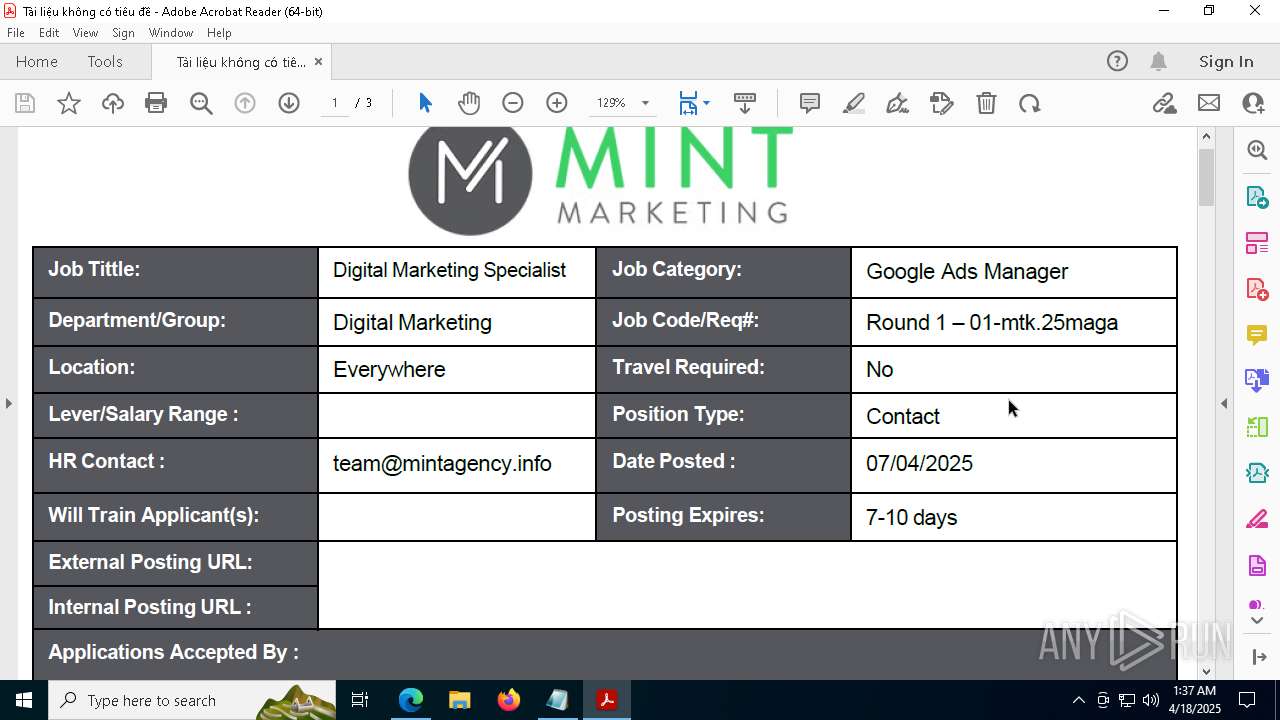Click the 07/04/2025 date value

pyautogui.click(x=919, y=463)
